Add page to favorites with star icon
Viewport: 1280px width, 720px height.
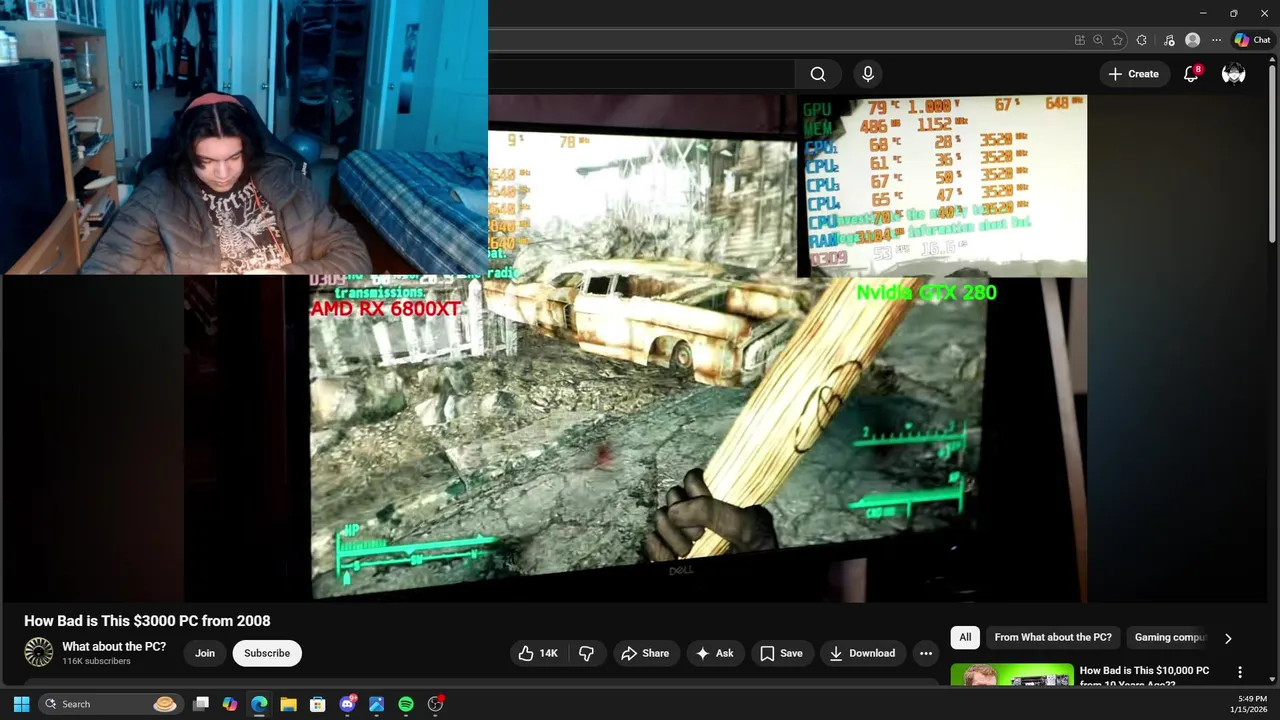[1117, 40]
